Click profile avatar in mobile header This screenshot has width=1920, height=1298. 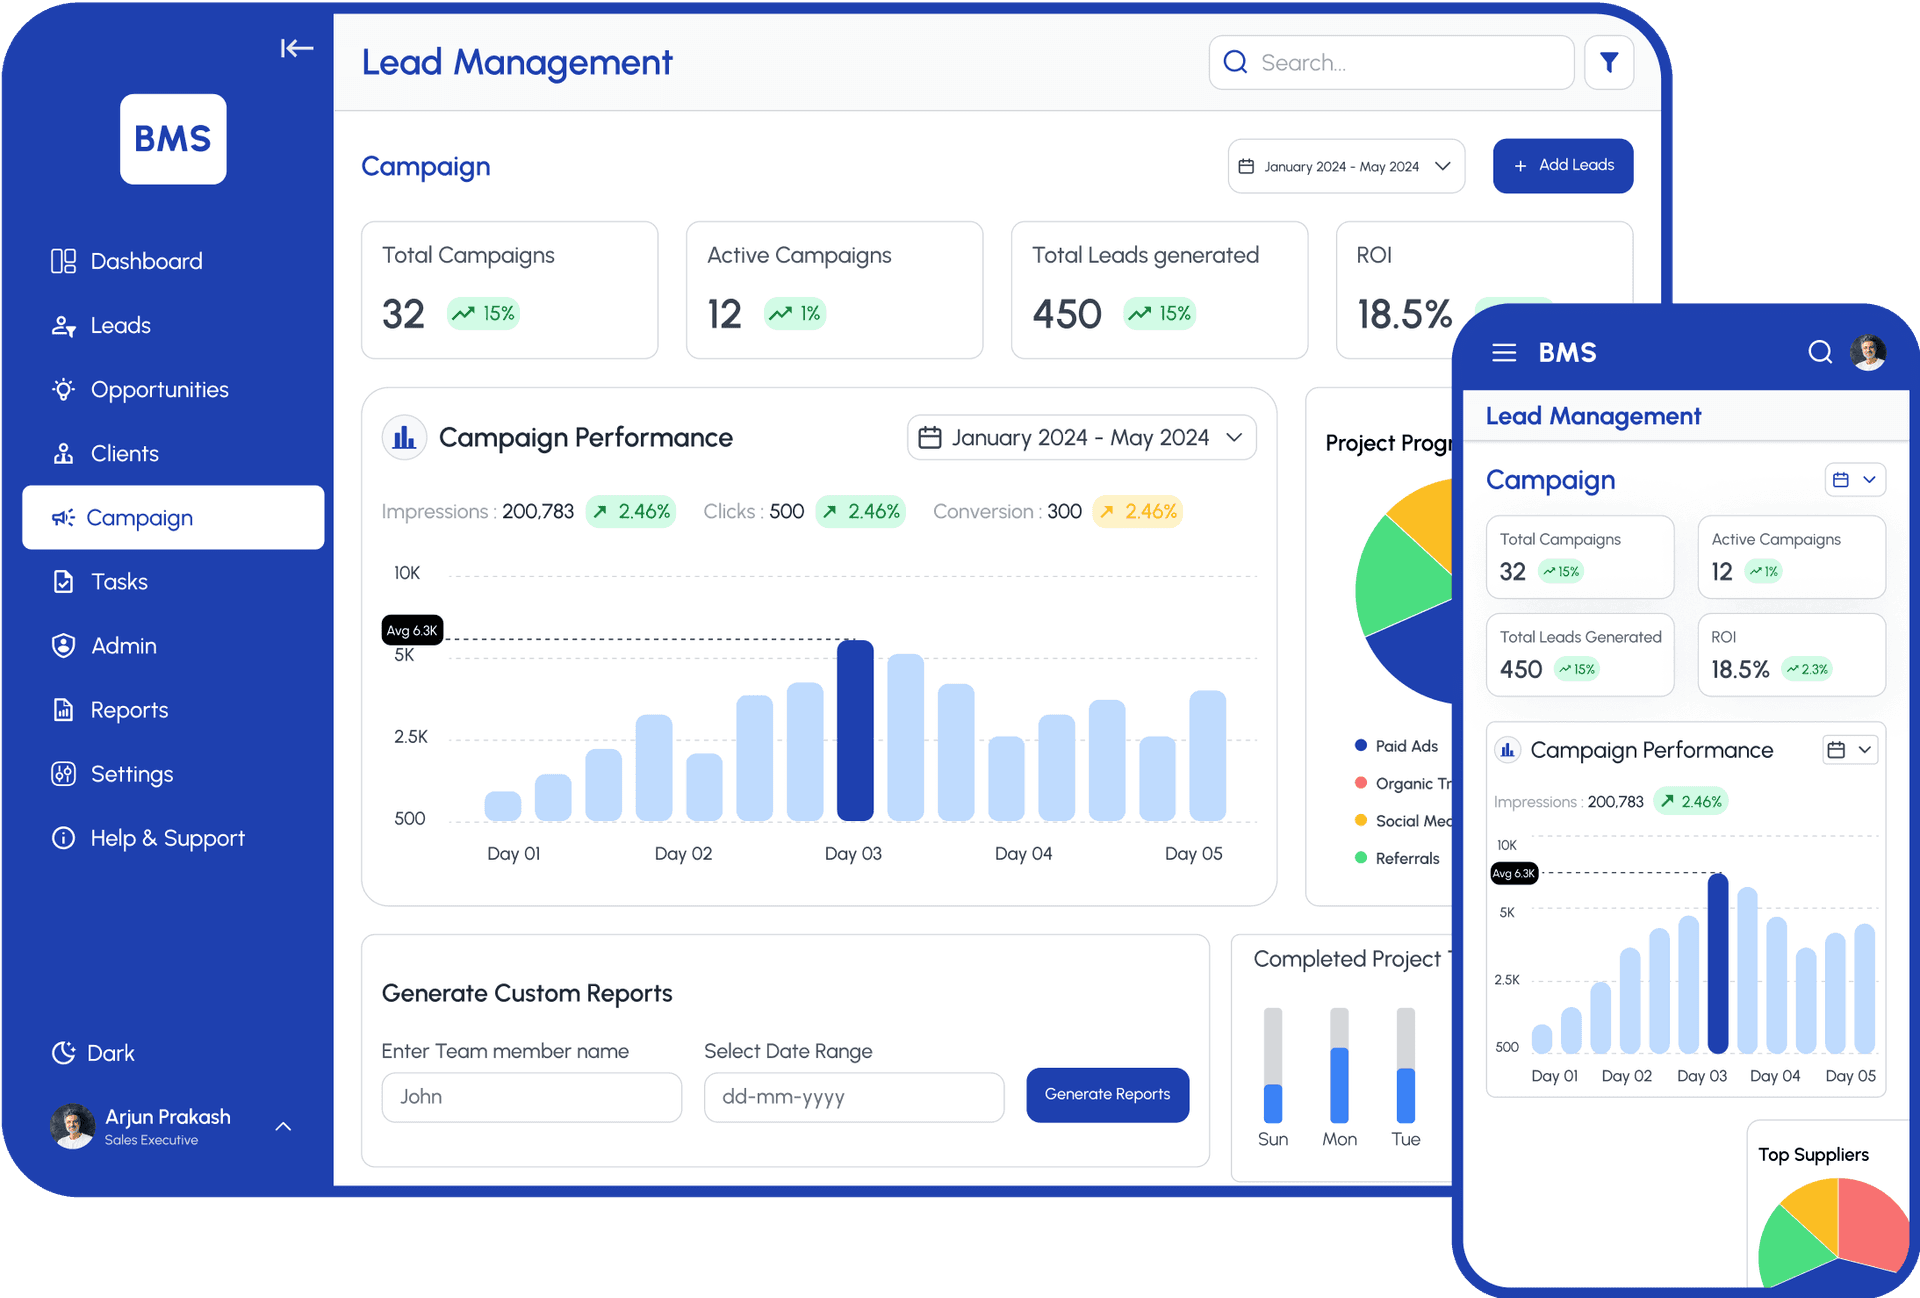pyautogui.click(x=1867, y=352)
